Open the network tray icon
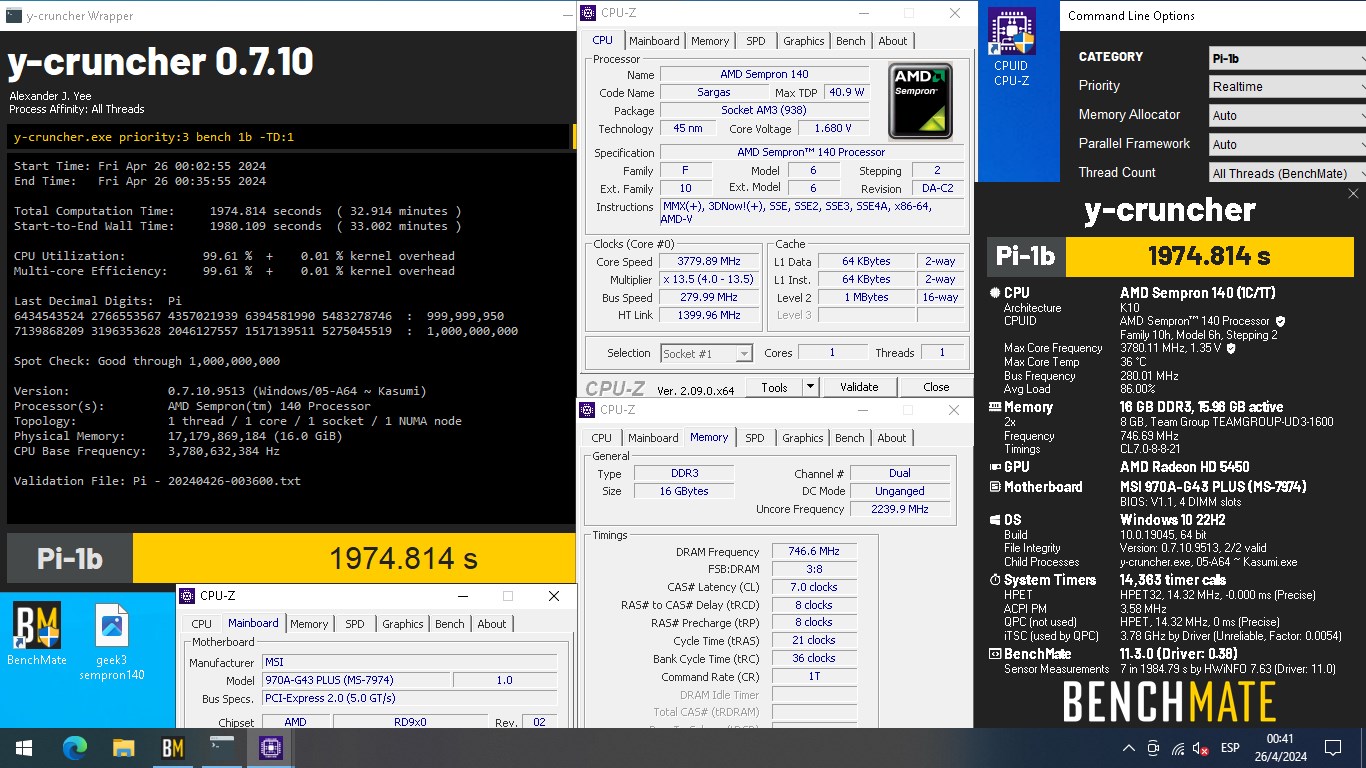This screenshot has height=768, width=1366. [x=1178, y=748]
